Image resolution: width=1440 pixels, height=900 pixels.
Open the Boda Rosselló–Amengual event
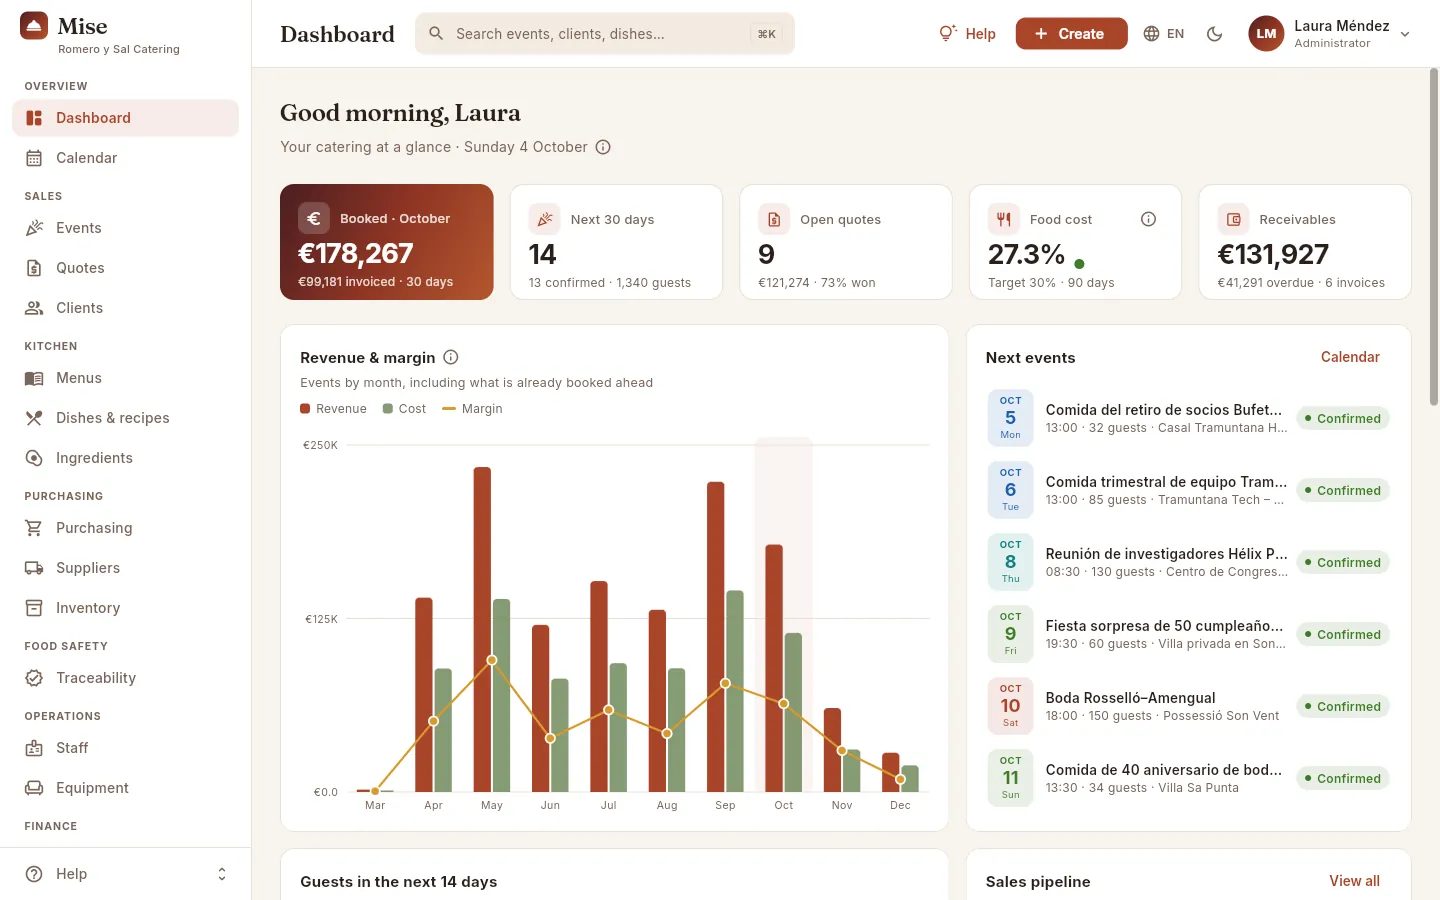[x=1188, y=706]
